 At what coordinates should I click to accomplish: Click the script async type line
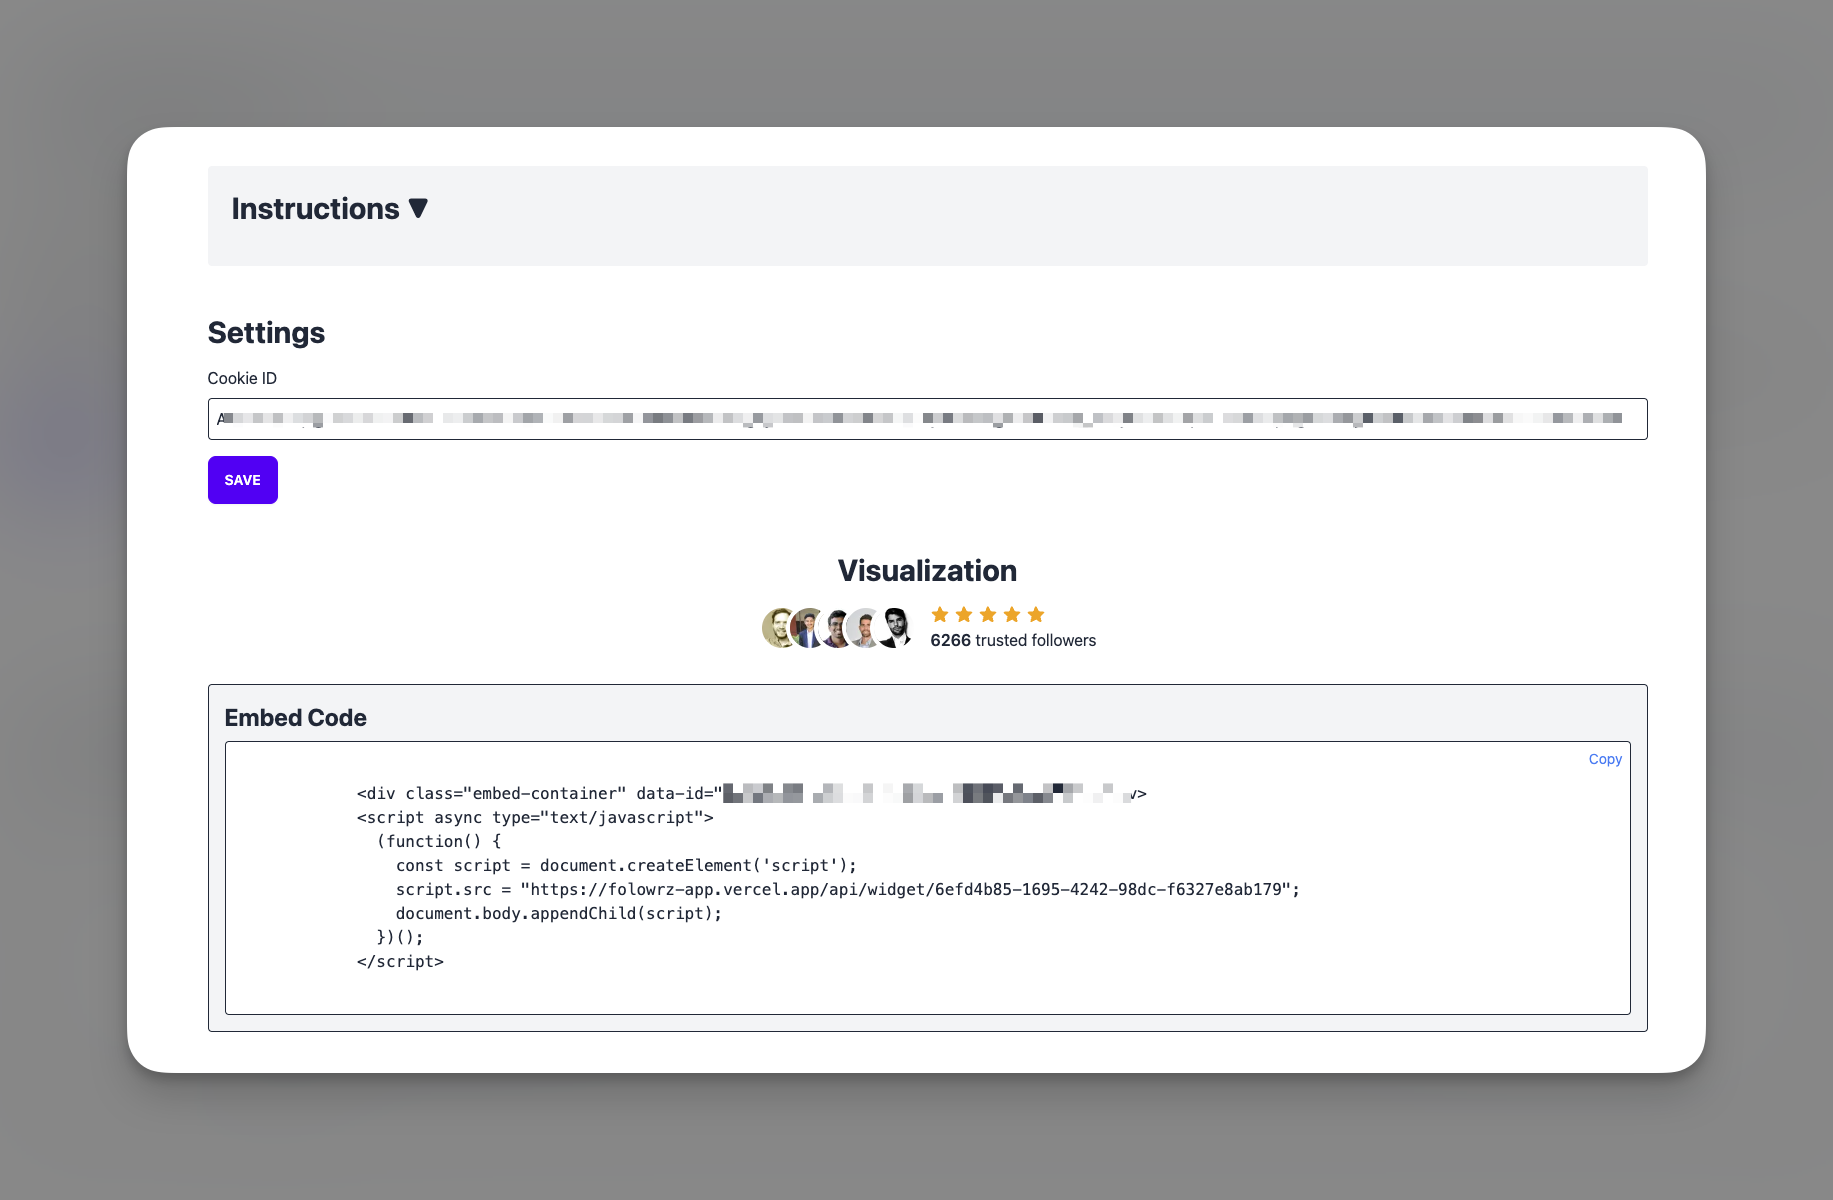[x=535, y=817]
